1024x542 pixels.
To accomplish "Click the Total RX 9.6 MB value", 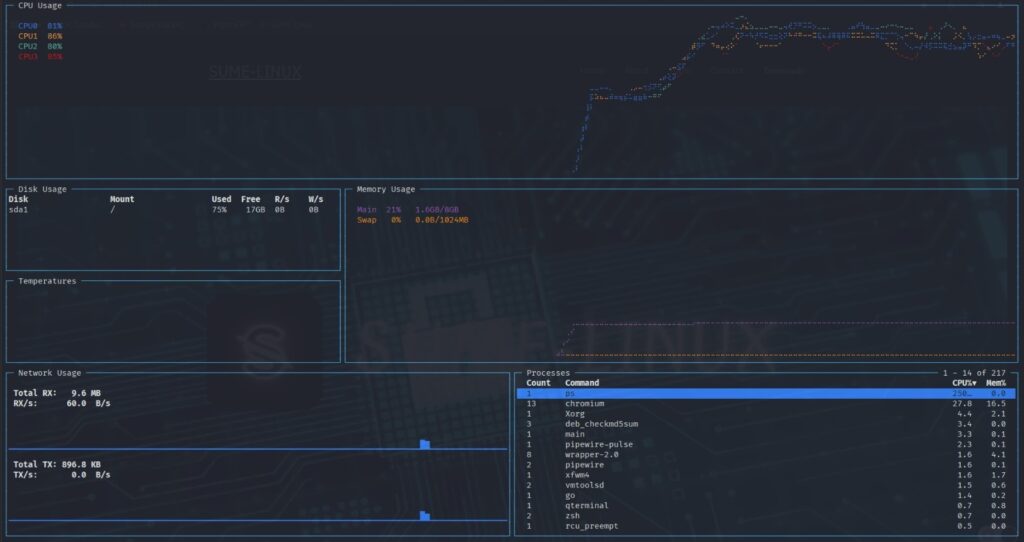I will click(86, 393).
